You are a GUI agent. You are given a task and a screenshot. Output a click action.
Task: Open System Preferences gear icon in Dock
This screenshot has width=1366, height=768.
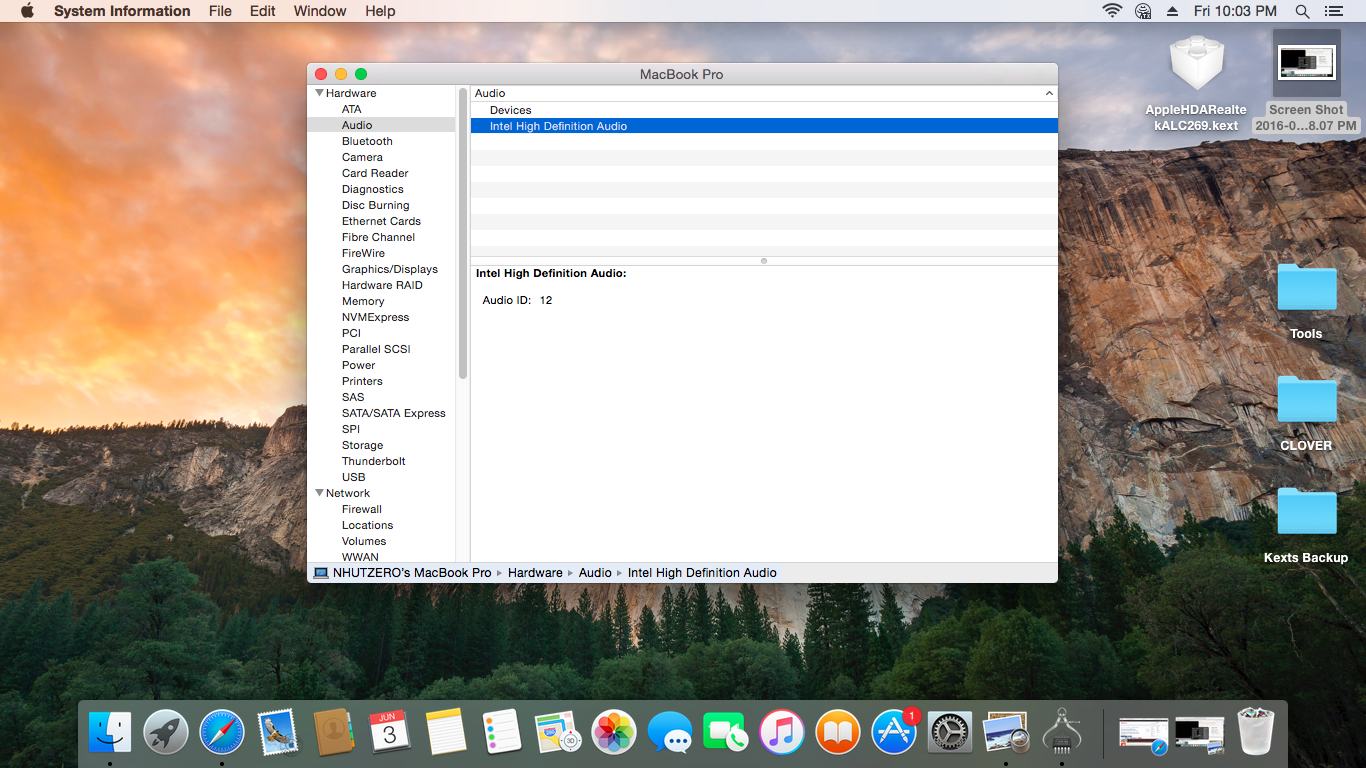point(950,732)
